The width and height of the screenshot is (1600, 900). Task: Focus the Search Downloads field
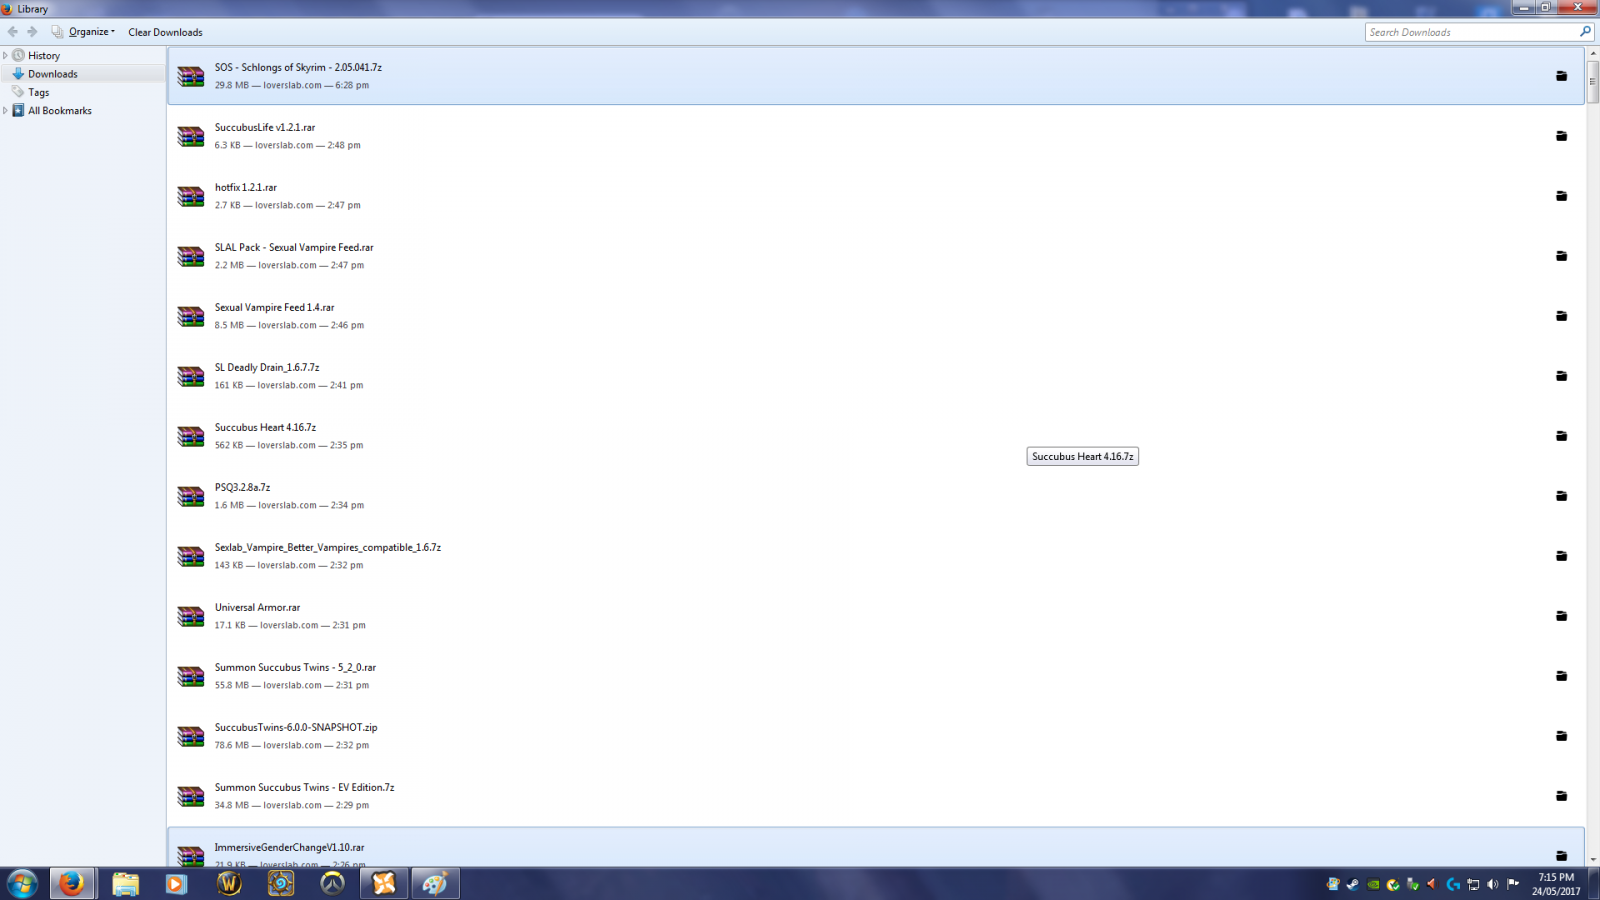[1479, 32]
